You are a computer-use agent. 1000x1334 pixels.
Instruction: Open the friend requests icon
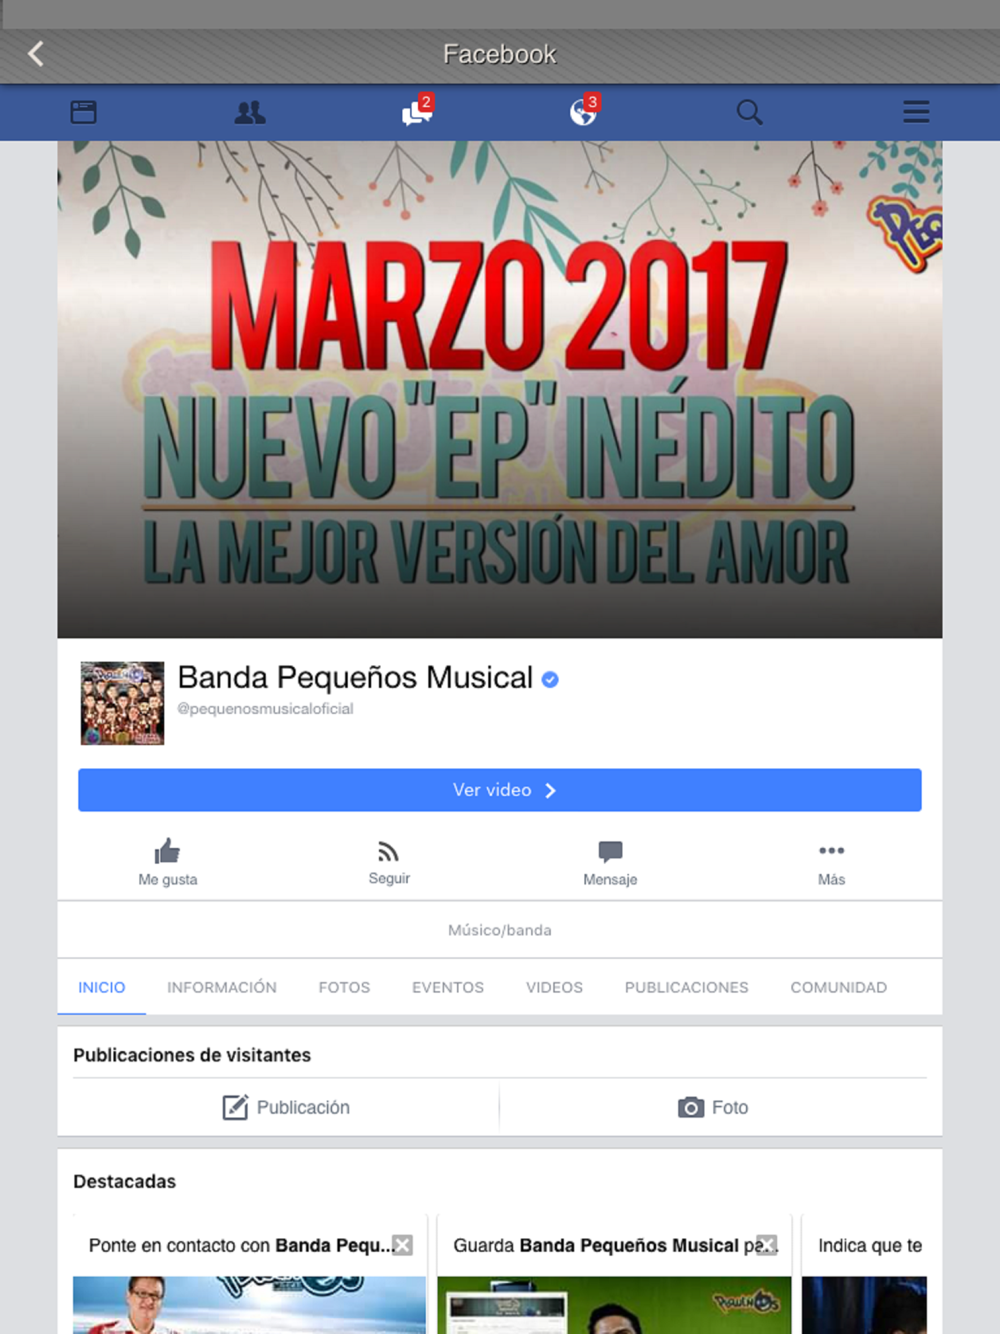click(250, 112)
